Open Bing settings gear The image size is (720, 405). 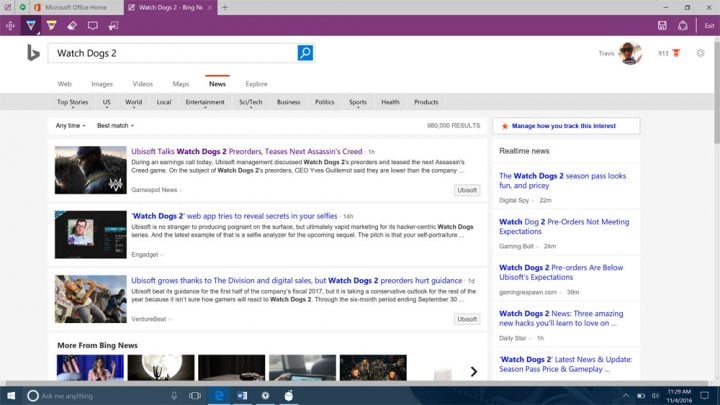[700, 53]
